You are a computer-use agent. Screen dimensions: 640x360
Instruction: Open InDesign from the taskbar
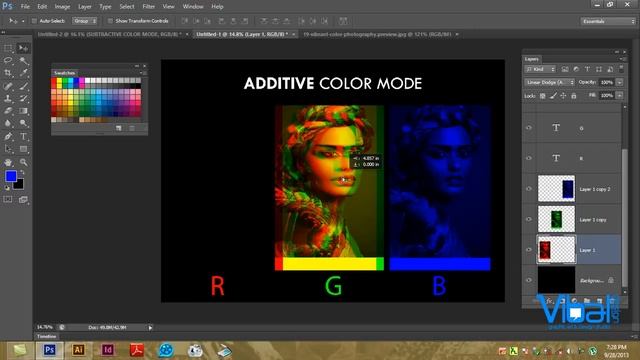point(108,350)
